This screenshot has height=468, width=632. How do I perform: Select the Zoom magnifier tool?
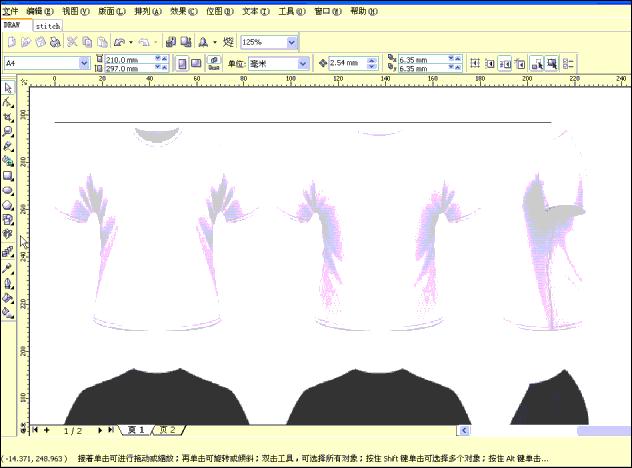click(x=8, y=131)
